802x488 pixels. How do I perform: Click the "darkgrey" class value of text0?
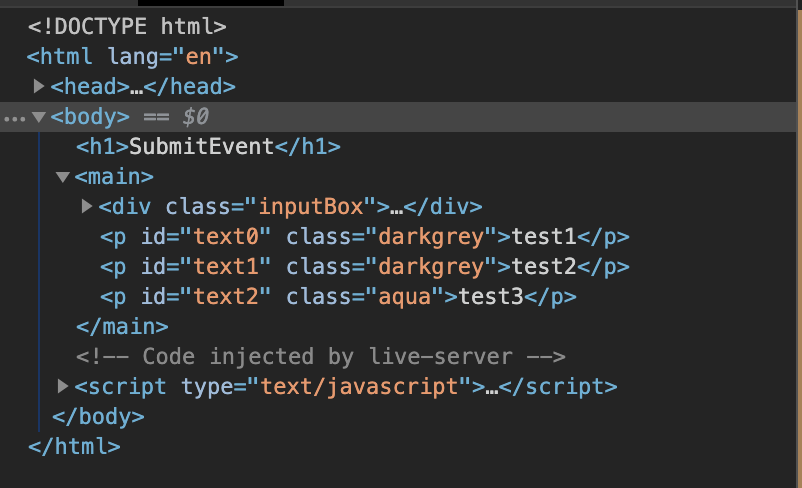[x=431, y=237]
